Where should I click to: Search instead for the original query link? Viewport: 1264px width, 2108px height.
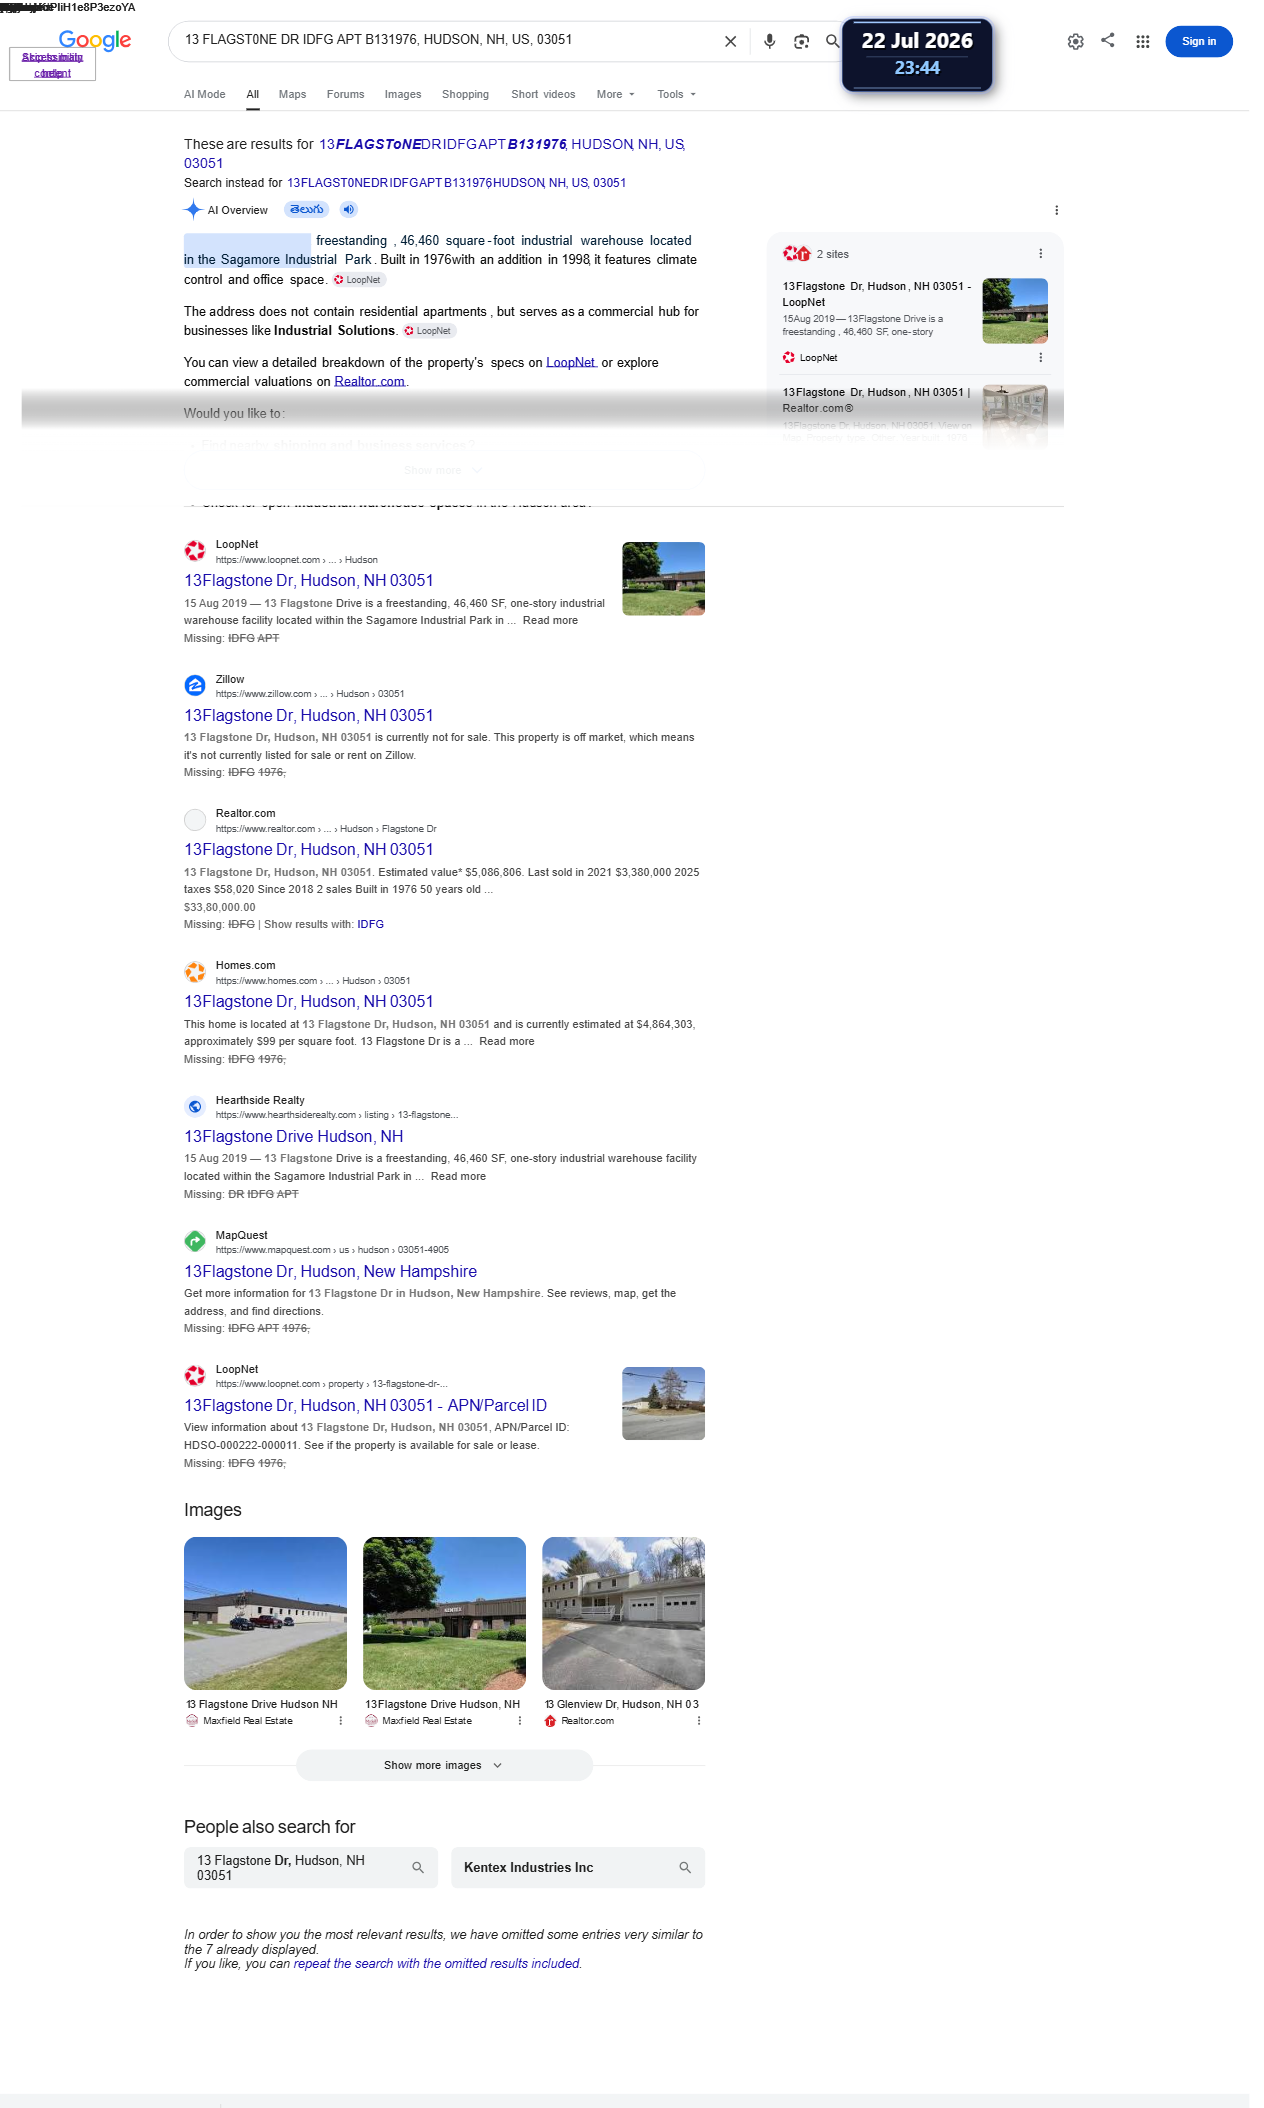click(456, 183)
